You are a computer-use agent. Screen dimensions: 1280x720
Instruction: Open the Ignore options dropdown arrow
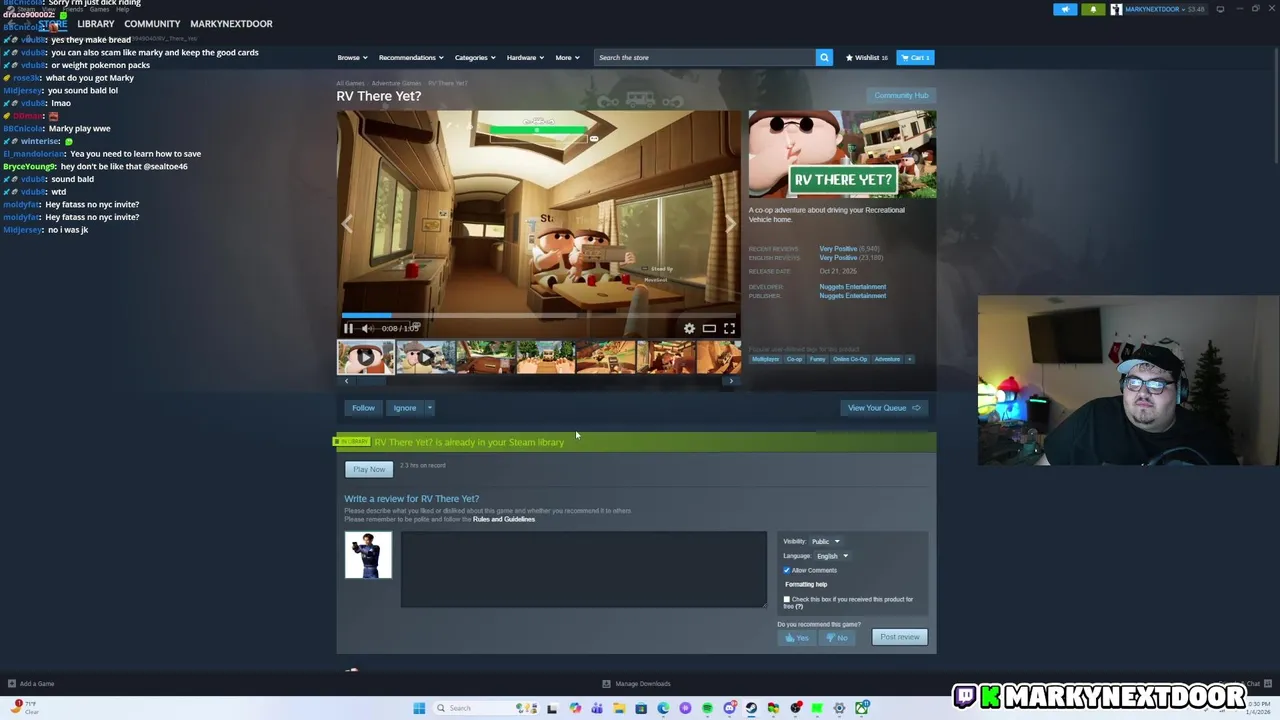pyautogui.click(x=429, y=408)
